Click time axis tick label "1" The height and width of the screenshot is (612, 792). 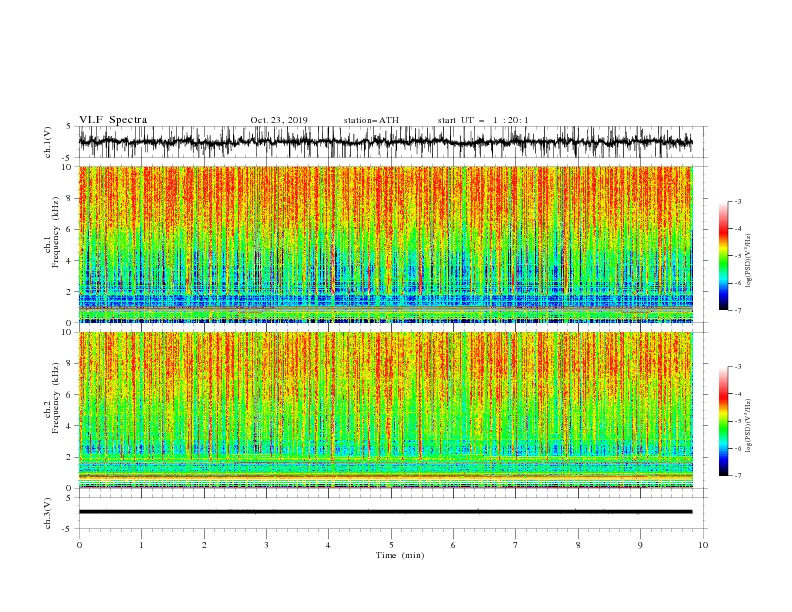coord(141,545)
